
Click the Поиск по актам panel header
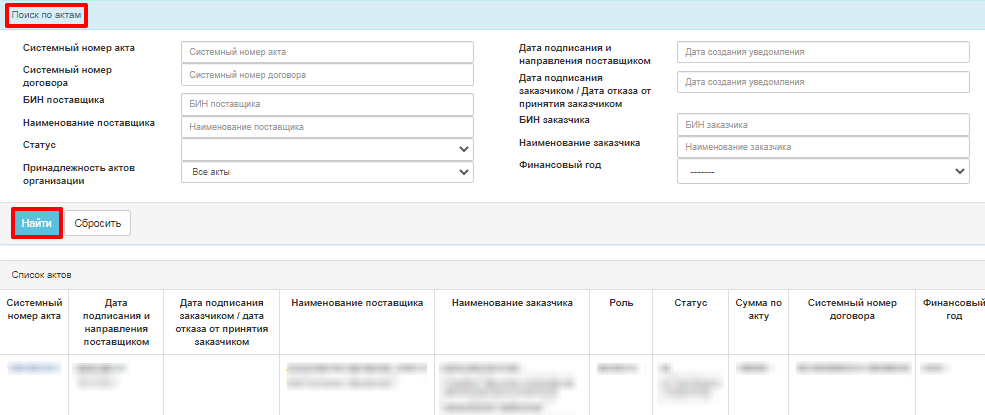click(x=45, y=16)
